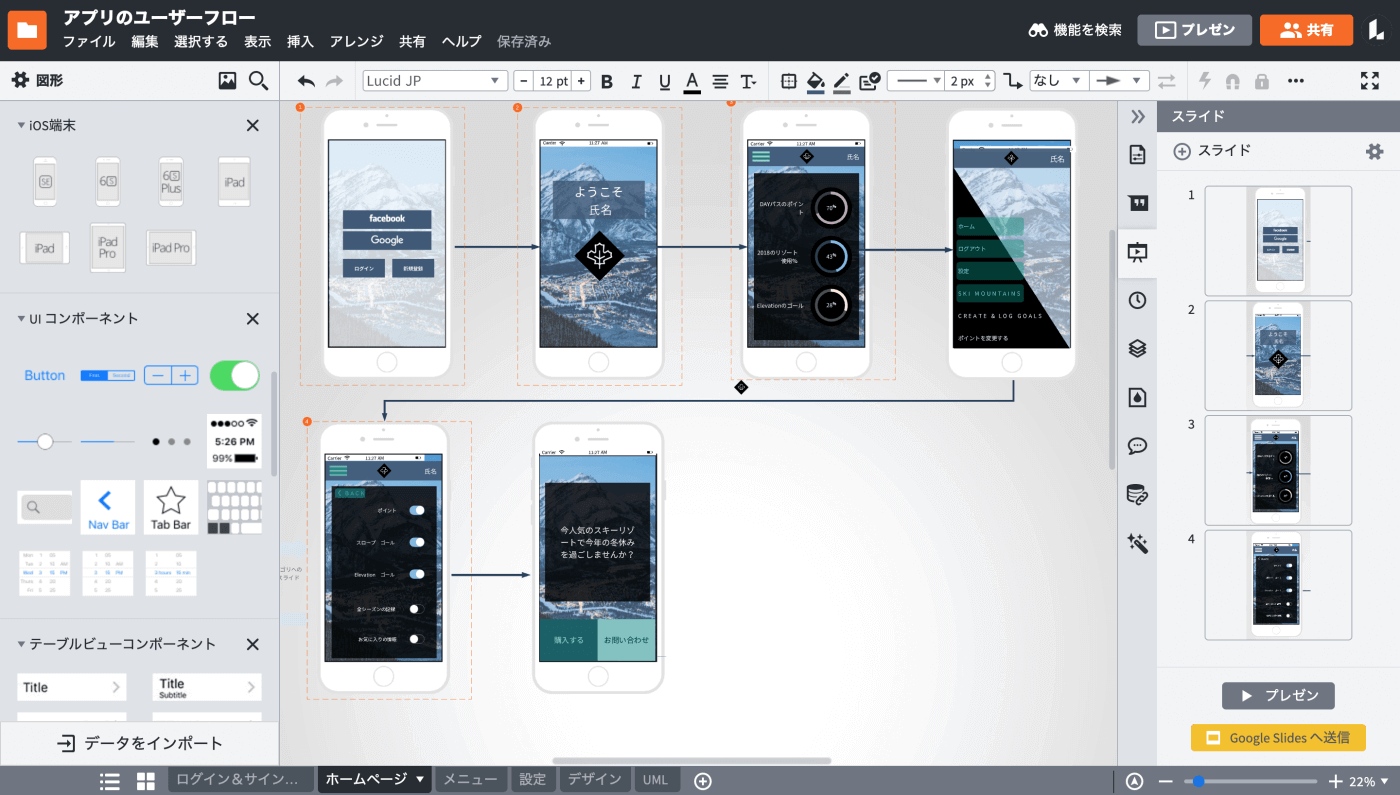This screenshot has height=795, width=1400.
Task: Collapse the iOS端末 shape section
Action: pyautogui.click(x=21, y=125)
